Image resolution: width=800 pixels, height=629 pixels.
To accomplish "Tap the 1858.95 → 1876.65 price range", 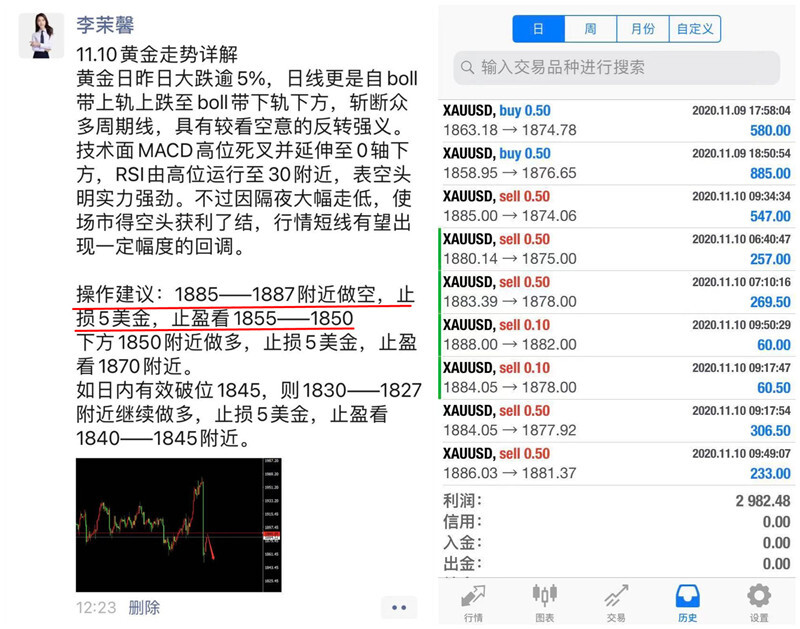I will 510,173.
